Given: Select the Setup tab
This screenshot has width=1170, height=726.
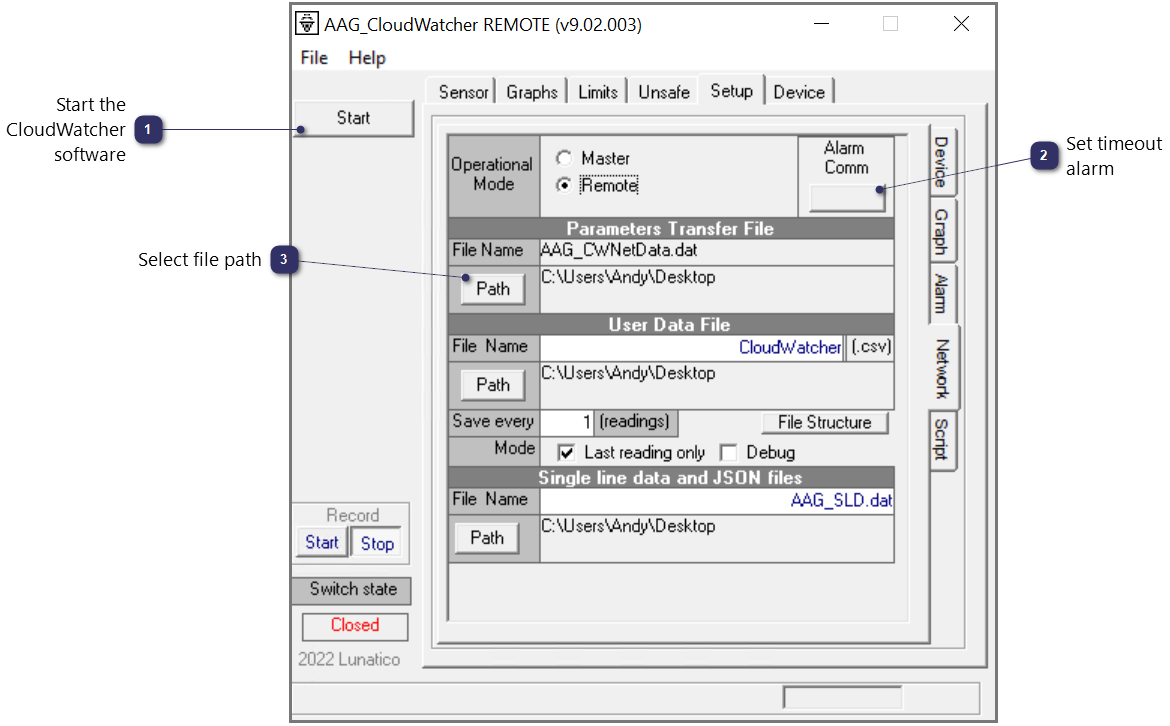Looking at the screenshot, I should coord(731,90).
